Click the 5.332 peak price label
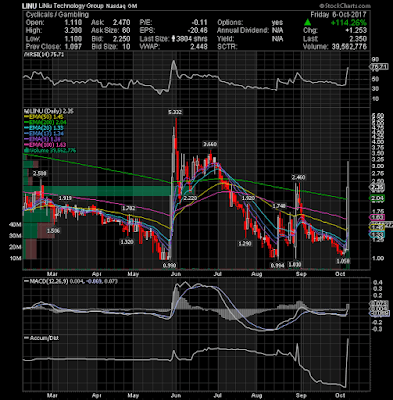393x400 pixels. (x=175, y=112)
